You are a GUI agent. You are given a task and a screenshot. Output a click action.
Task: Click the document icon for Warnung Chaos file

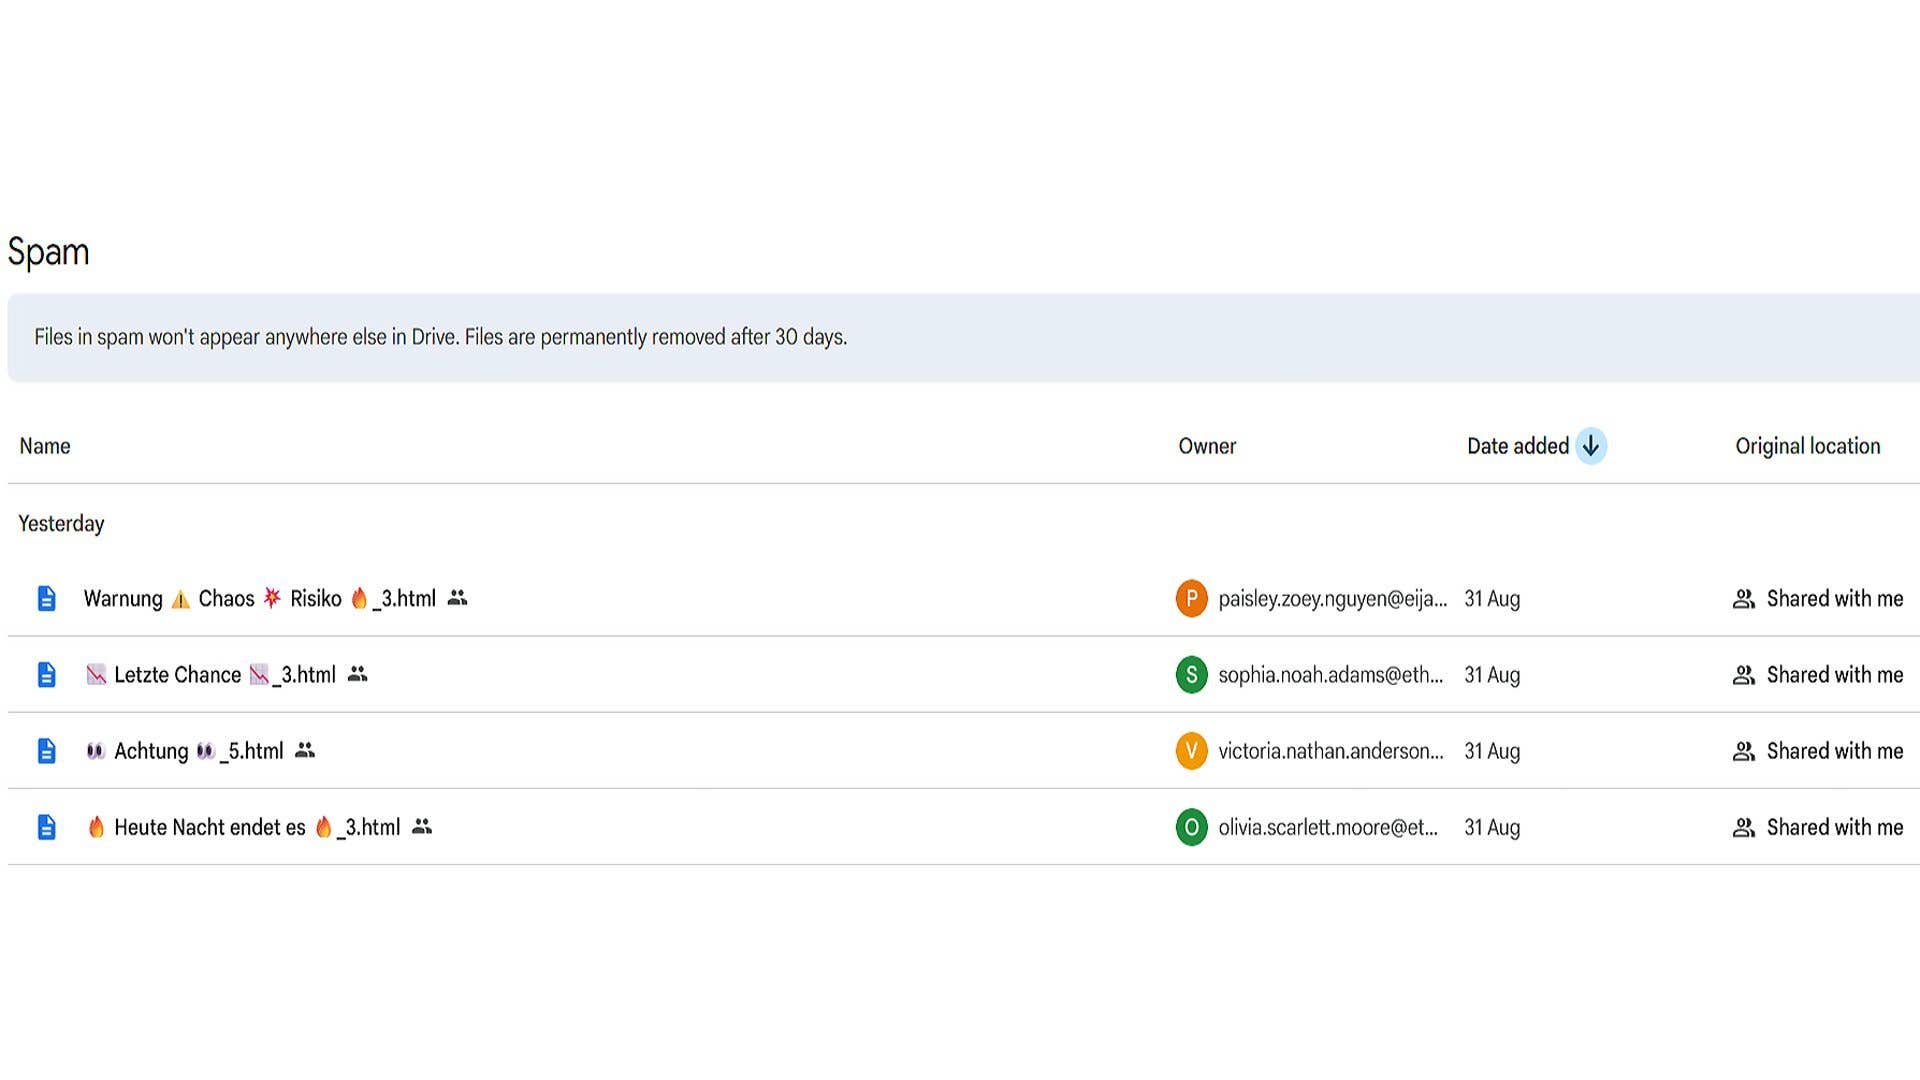coord(46,598)
